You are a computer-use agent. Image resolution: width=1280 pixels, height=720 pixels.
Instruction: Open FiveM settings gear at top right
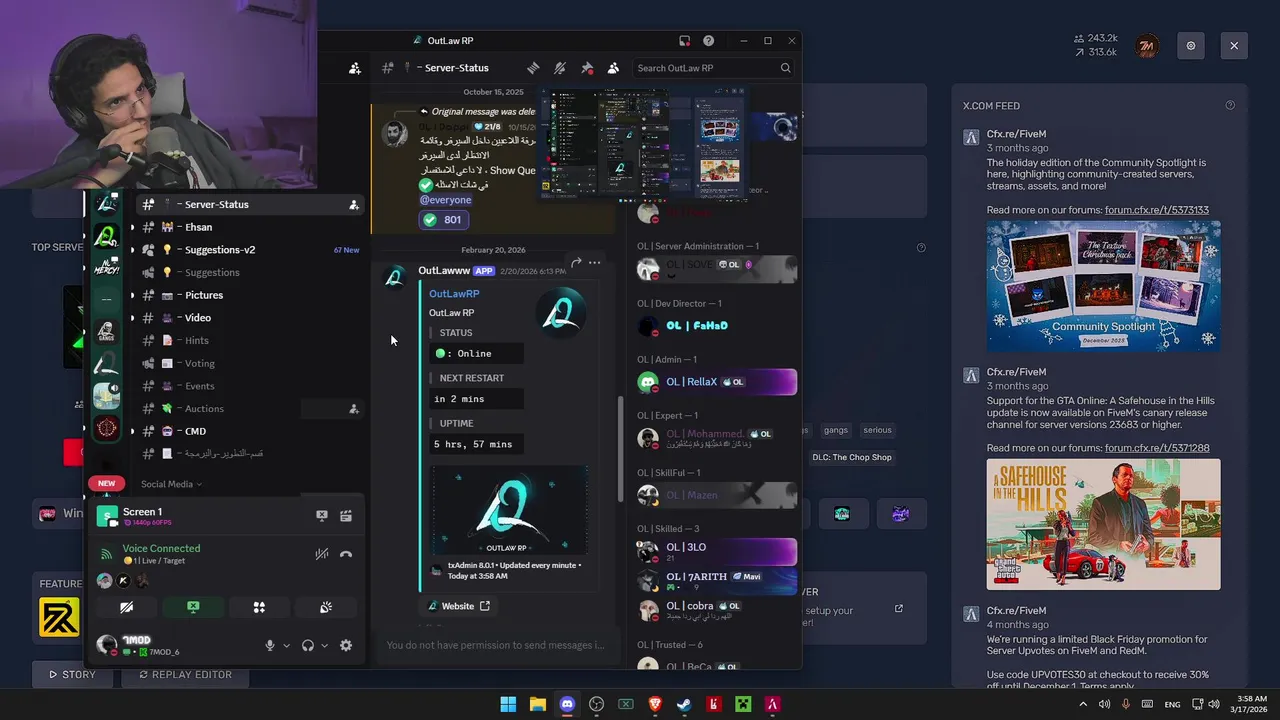click(x=1191, y=46)
